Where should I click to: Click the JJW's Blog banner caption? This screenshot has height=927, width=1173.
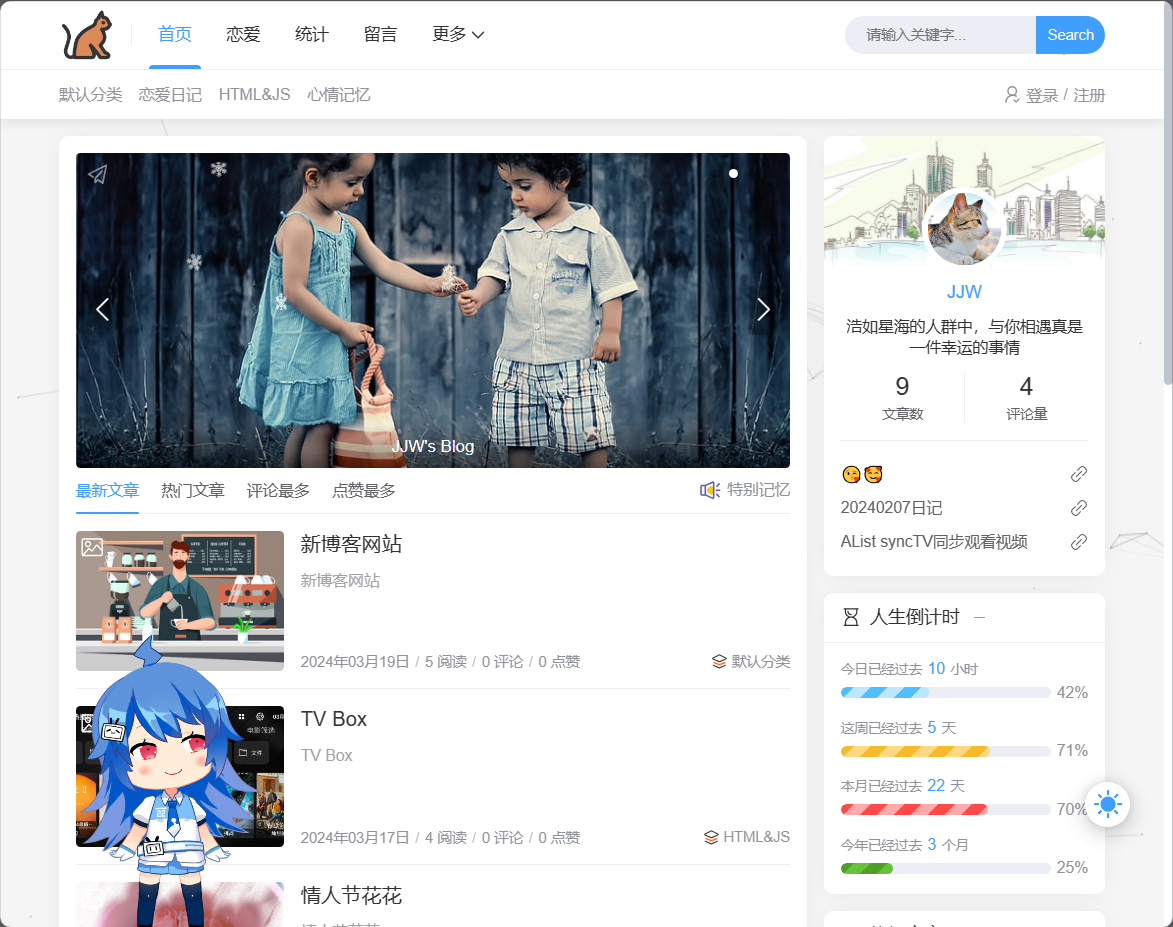[433, 447]
